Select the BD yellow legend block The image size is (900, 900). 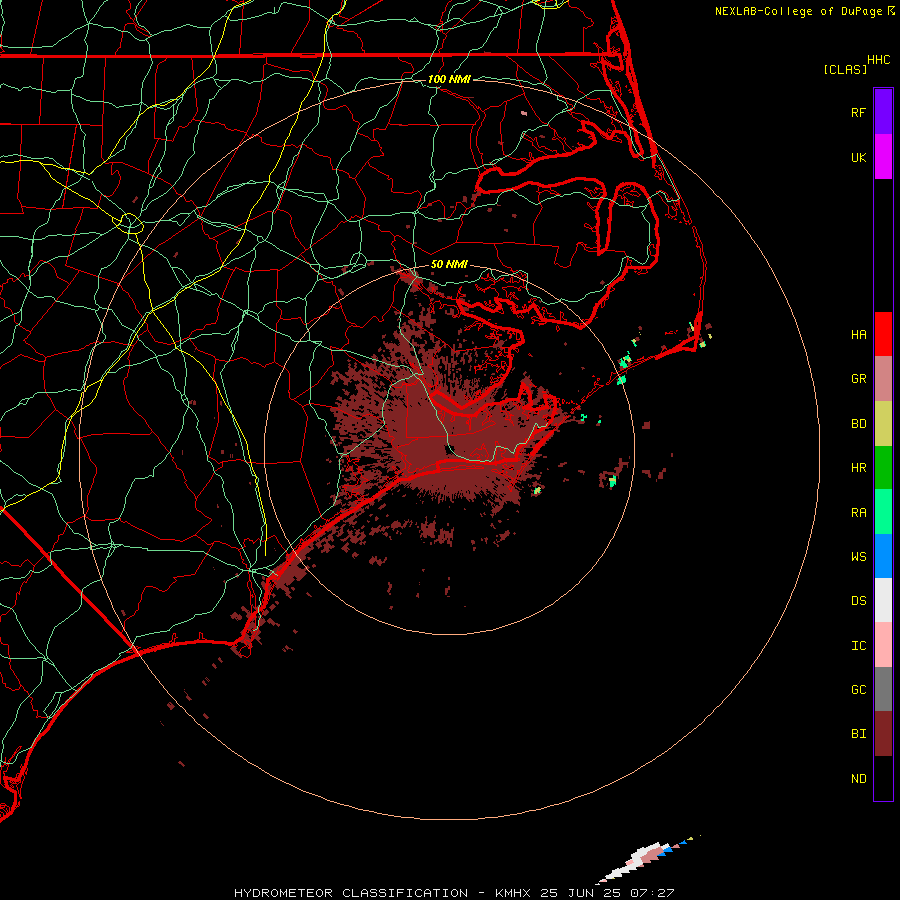coord(883,424)
